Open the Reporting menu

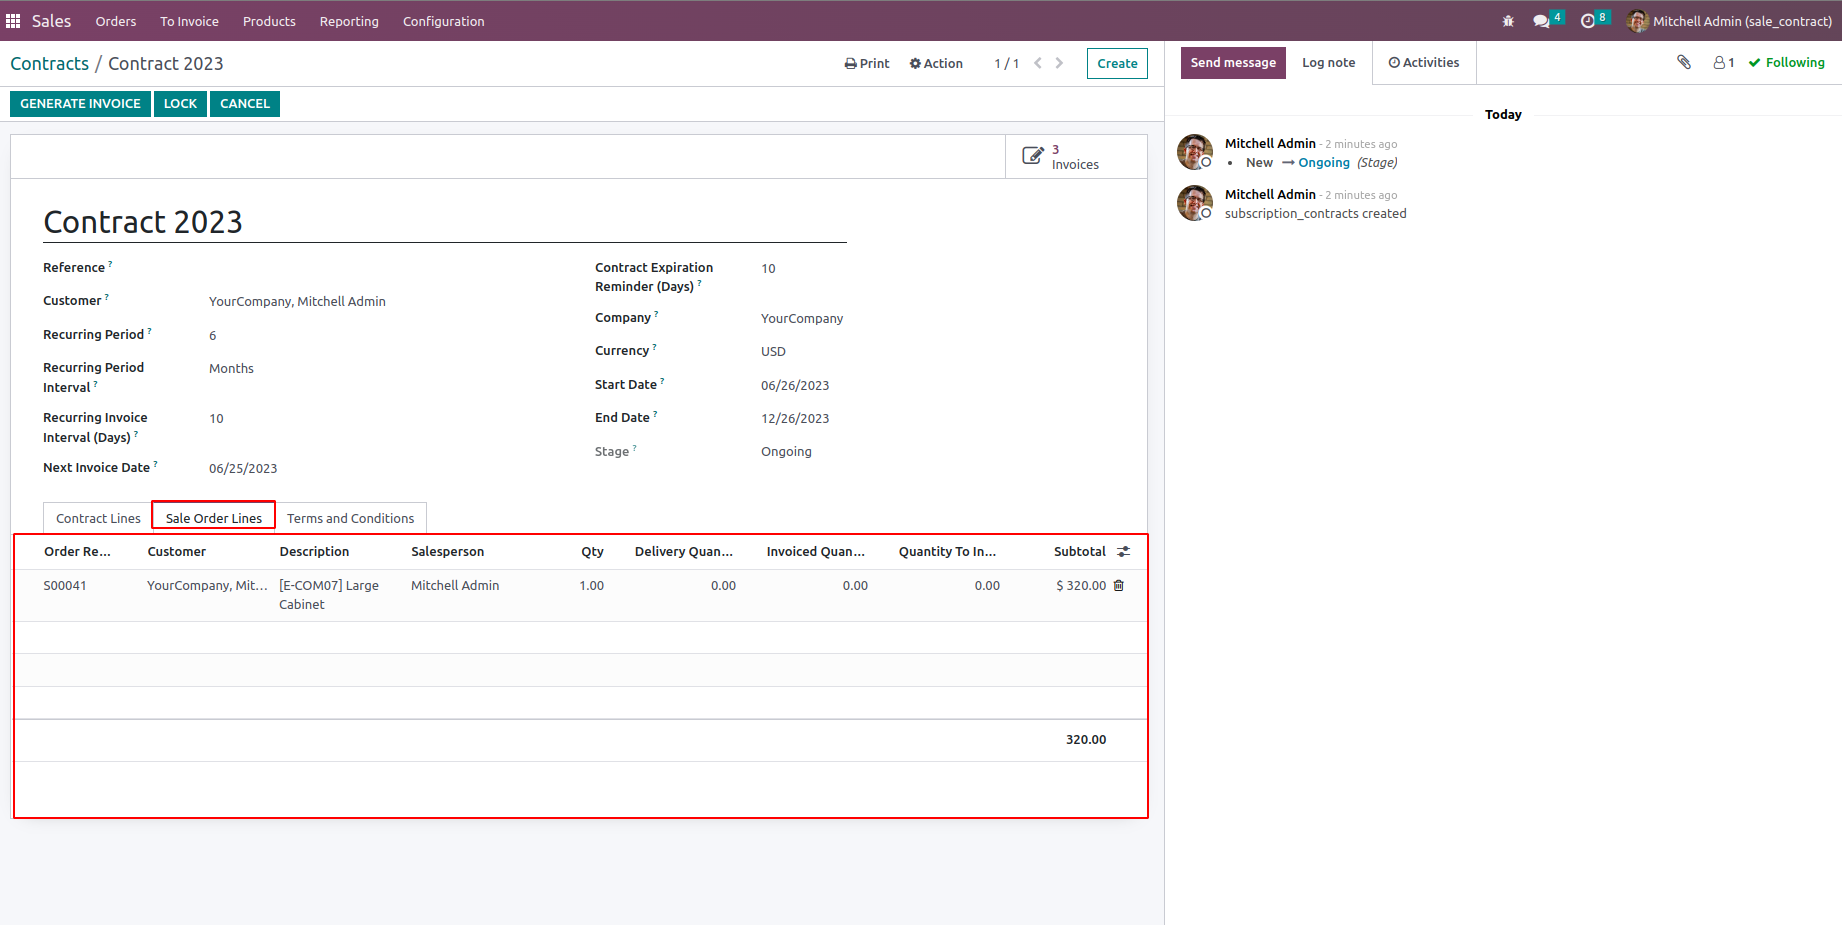click(x=349, y=21)
